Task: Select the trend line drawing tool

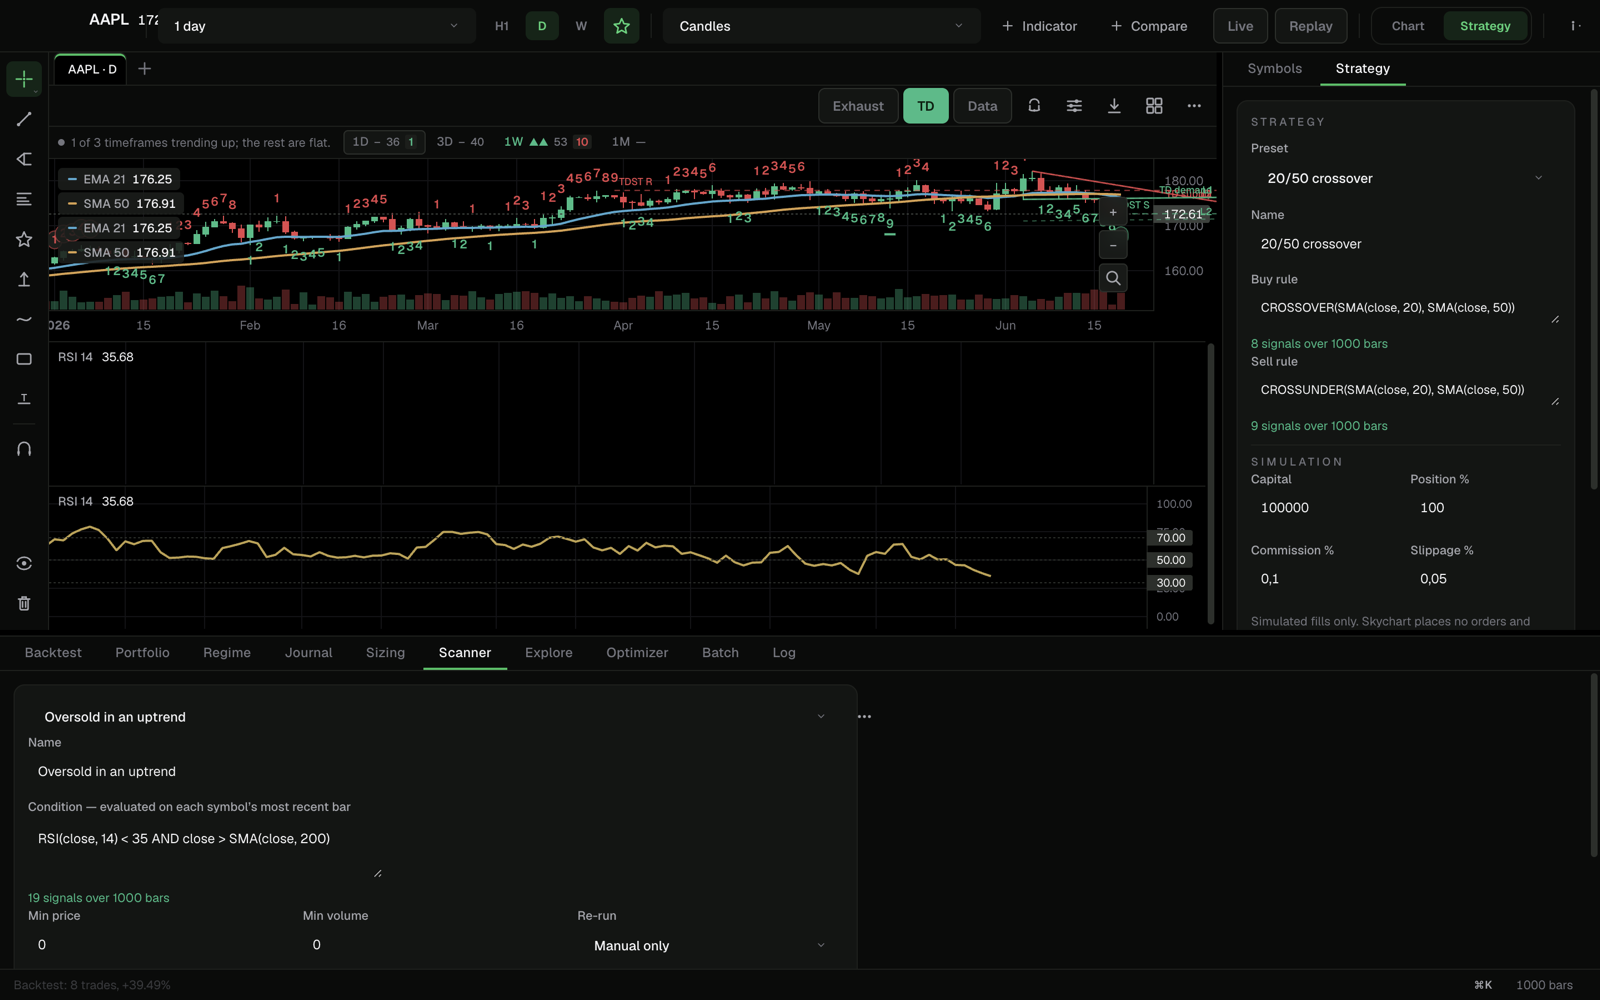Action: coord(24,119)
